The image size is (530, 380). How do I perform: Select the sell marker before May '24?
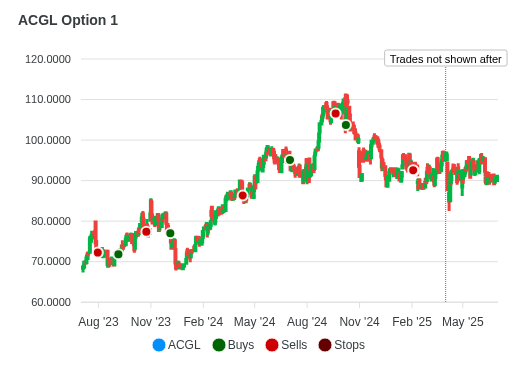(243, 195)
